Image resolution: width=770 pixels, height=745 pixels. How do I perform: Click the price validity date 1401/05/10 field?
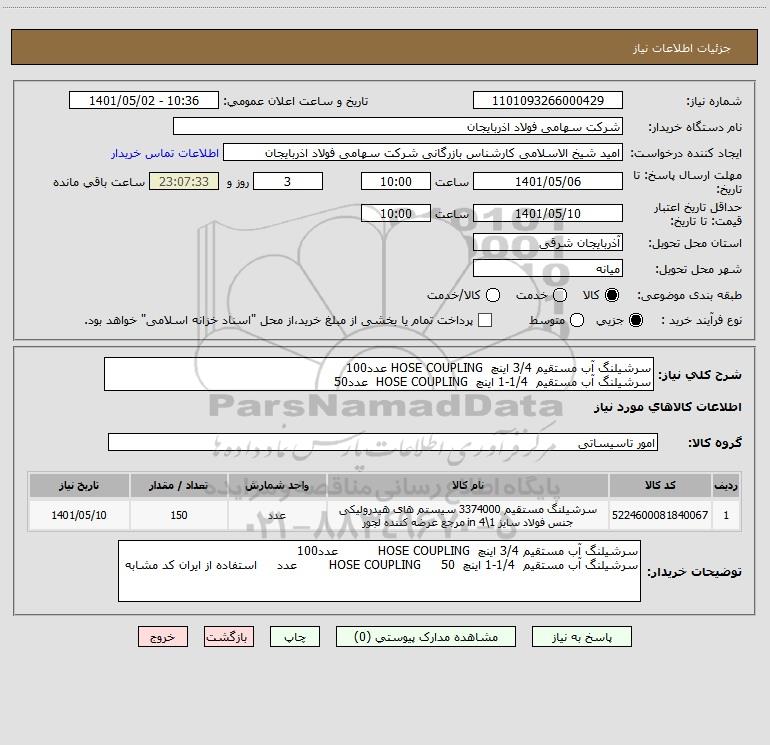pyautogui.click(x=548, y=213)
